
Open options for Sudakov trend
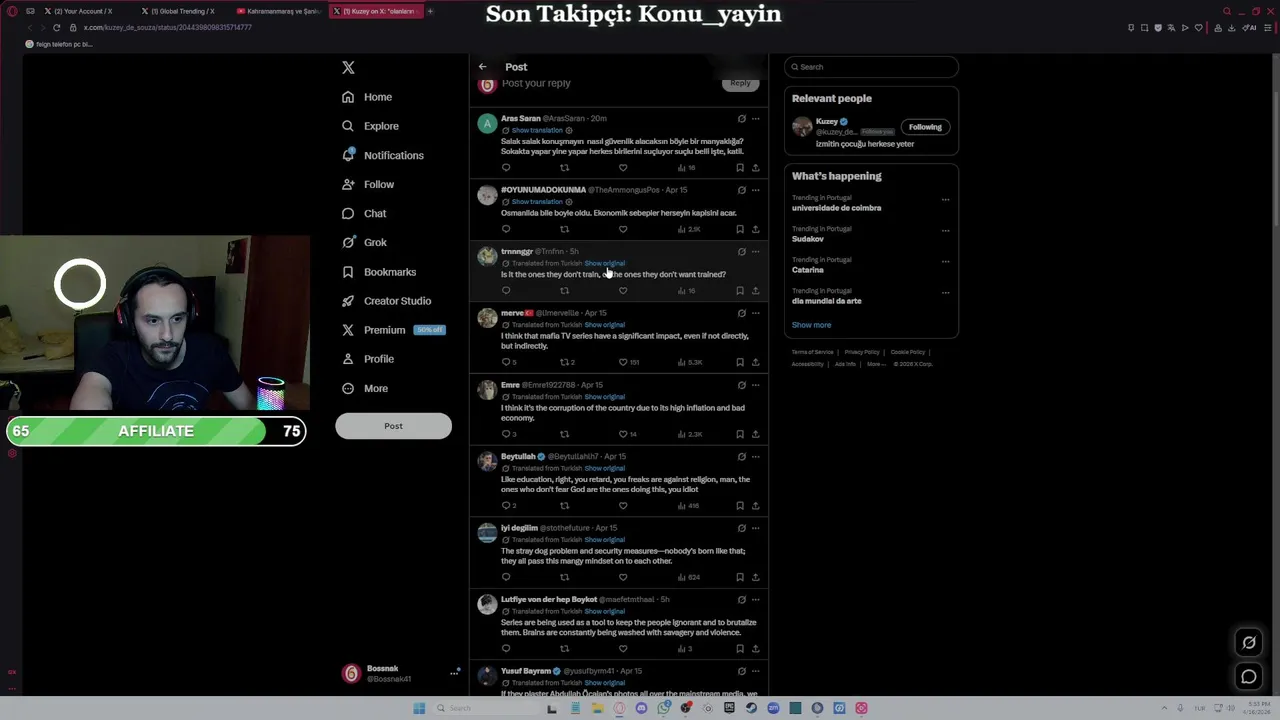pyautogui.click(x=945, y=230)
